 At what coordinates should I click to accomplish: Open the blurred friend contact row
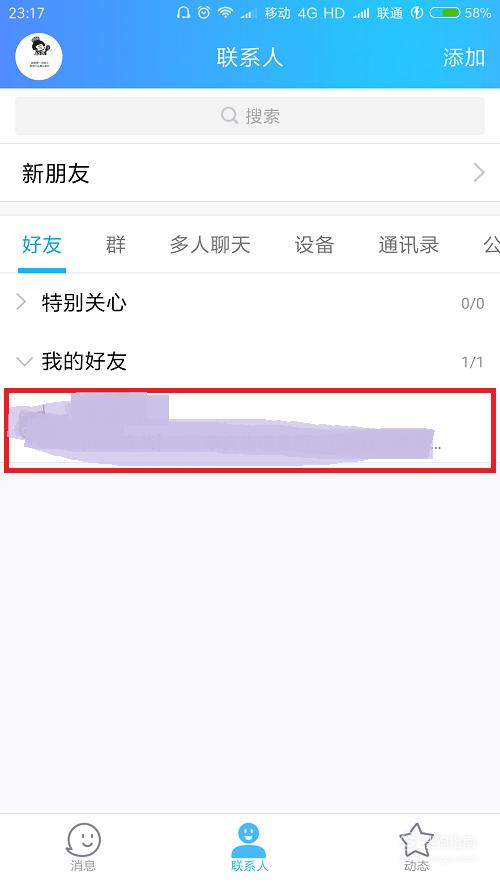pos(250,430)
